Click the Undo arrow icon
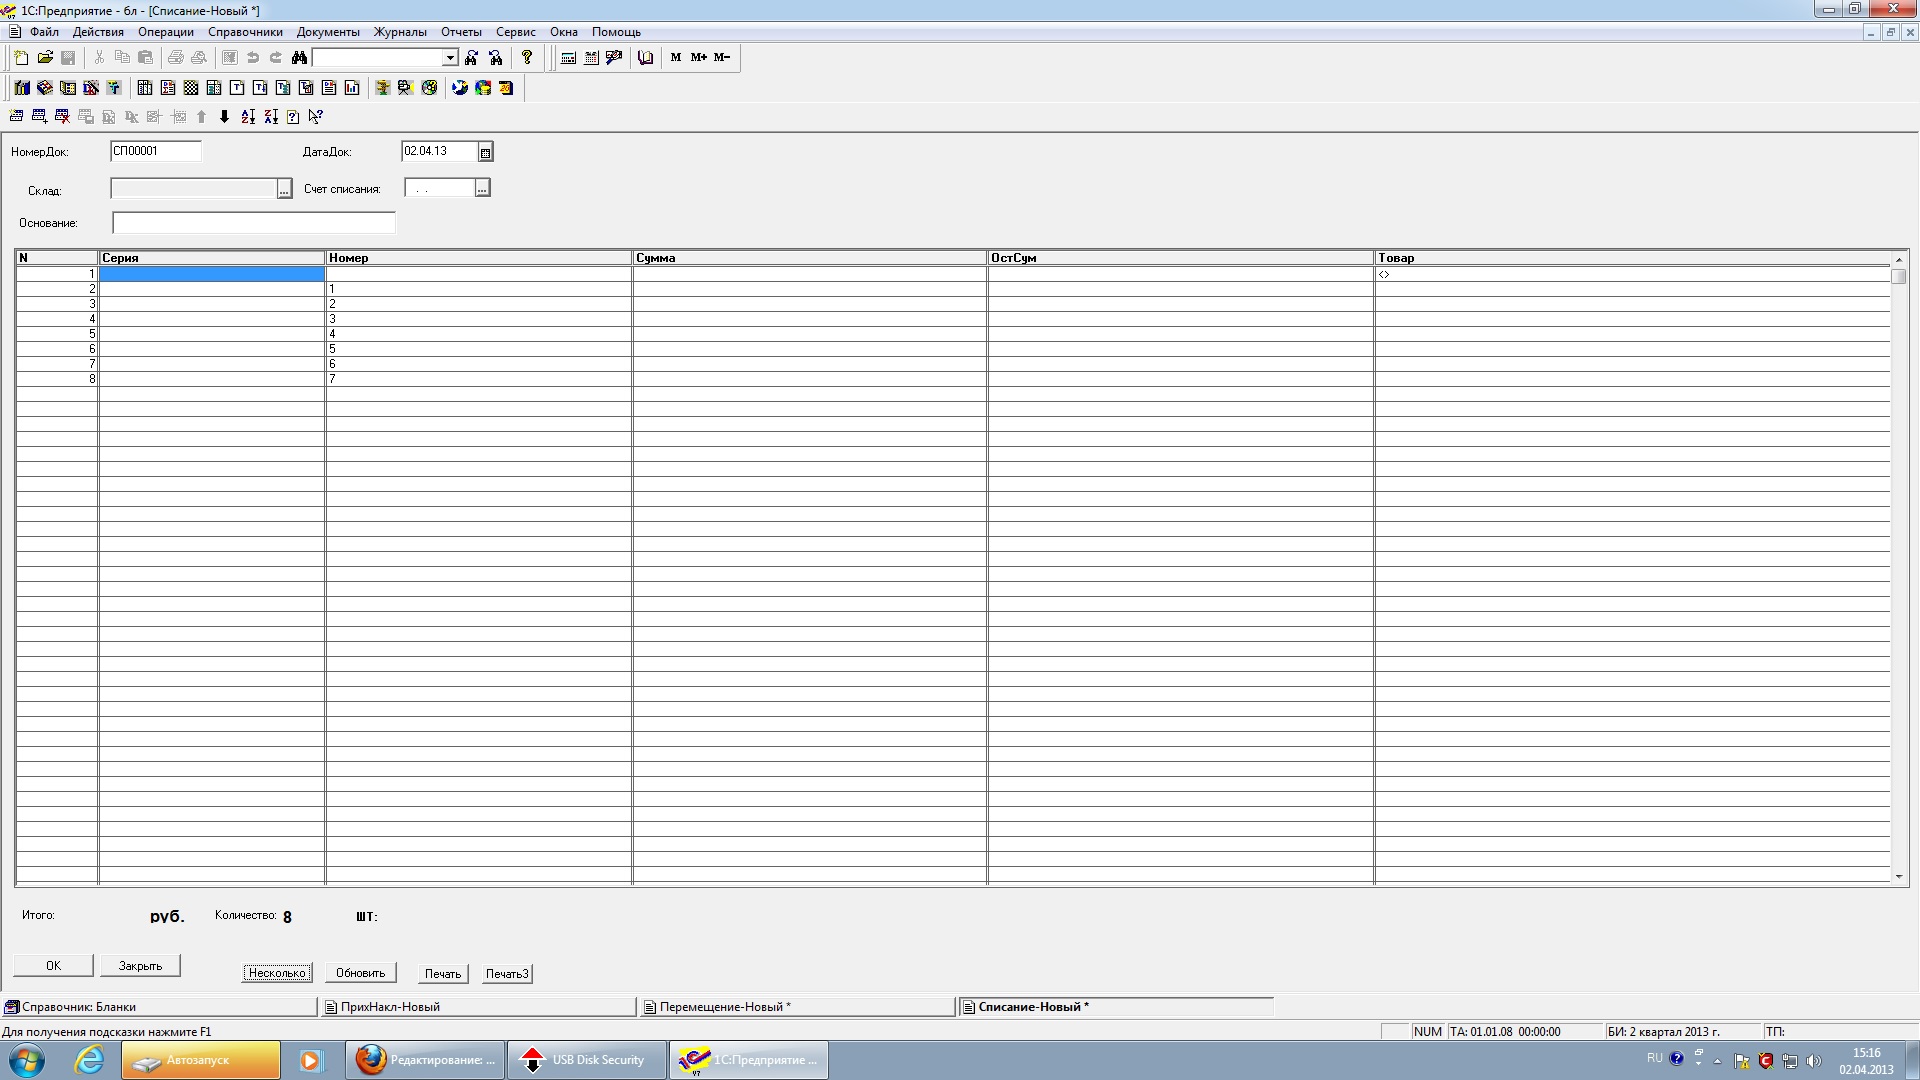The height and width of the screenshot is (1080, 1920). pos(253,58)
